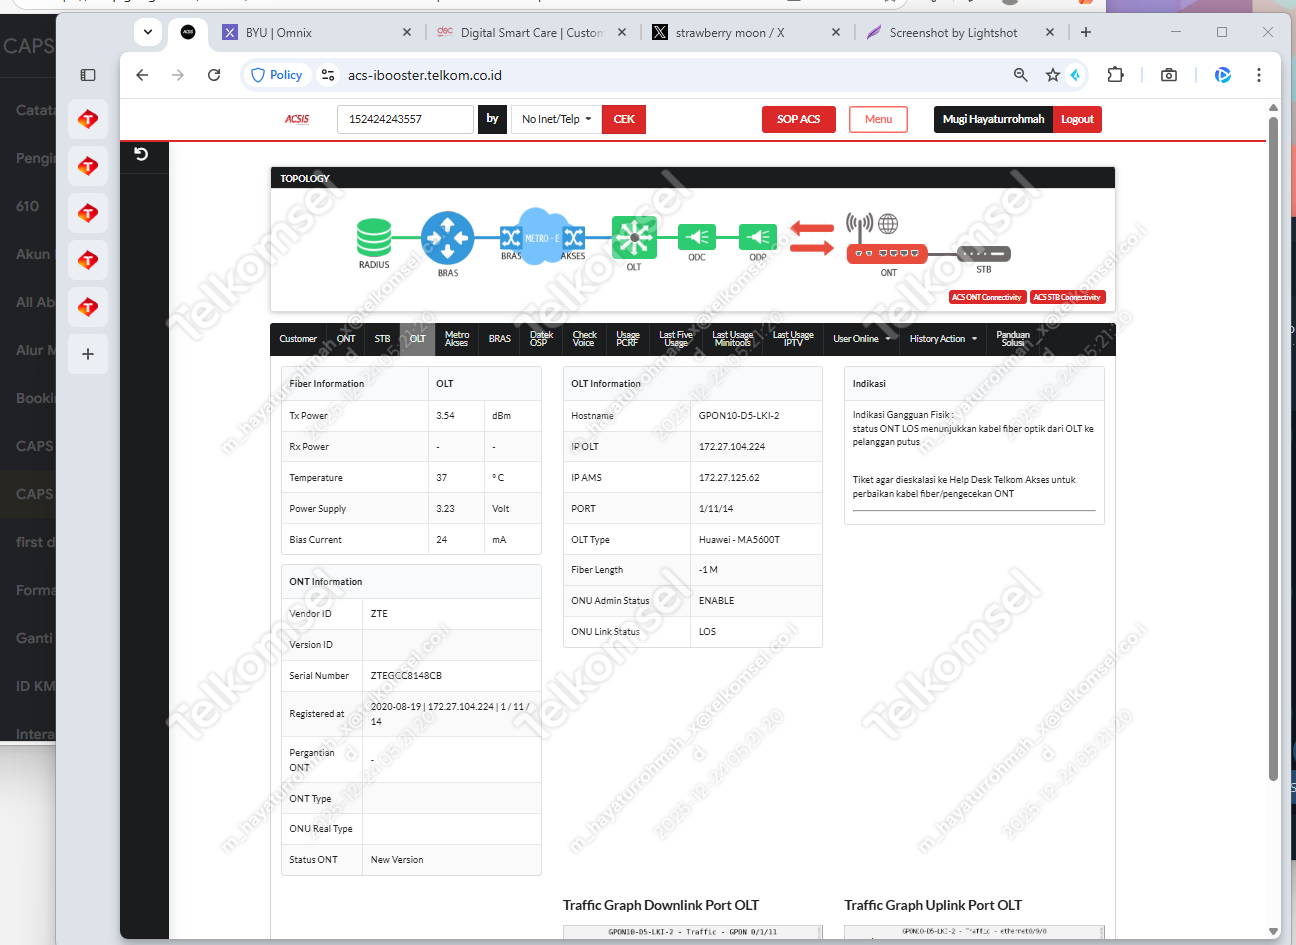Open a new browser tab with plus

pos(1086,32)
